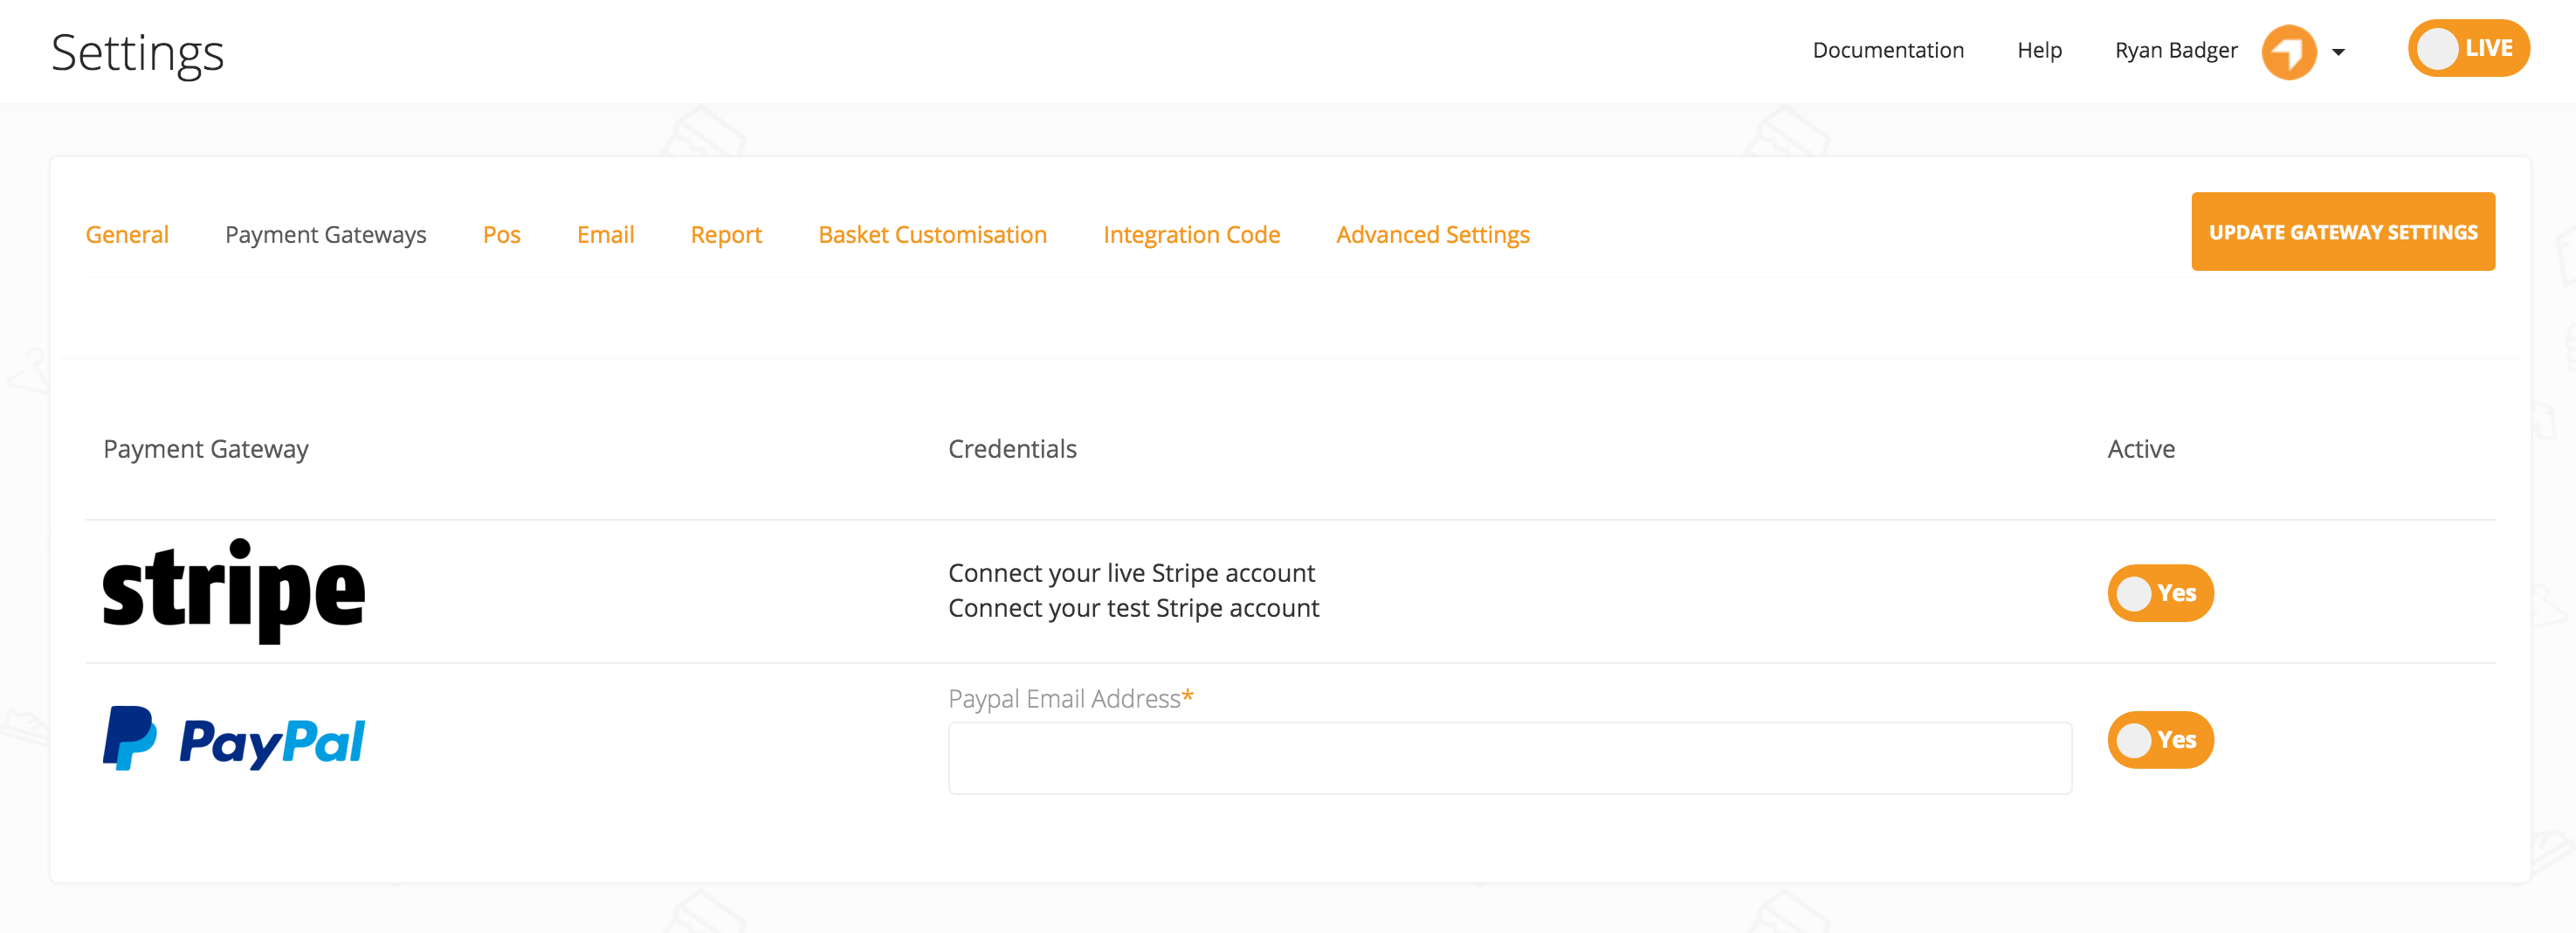Switch to the Pos tab
This screenshot has width=2576, height=933.
(502, 235)
